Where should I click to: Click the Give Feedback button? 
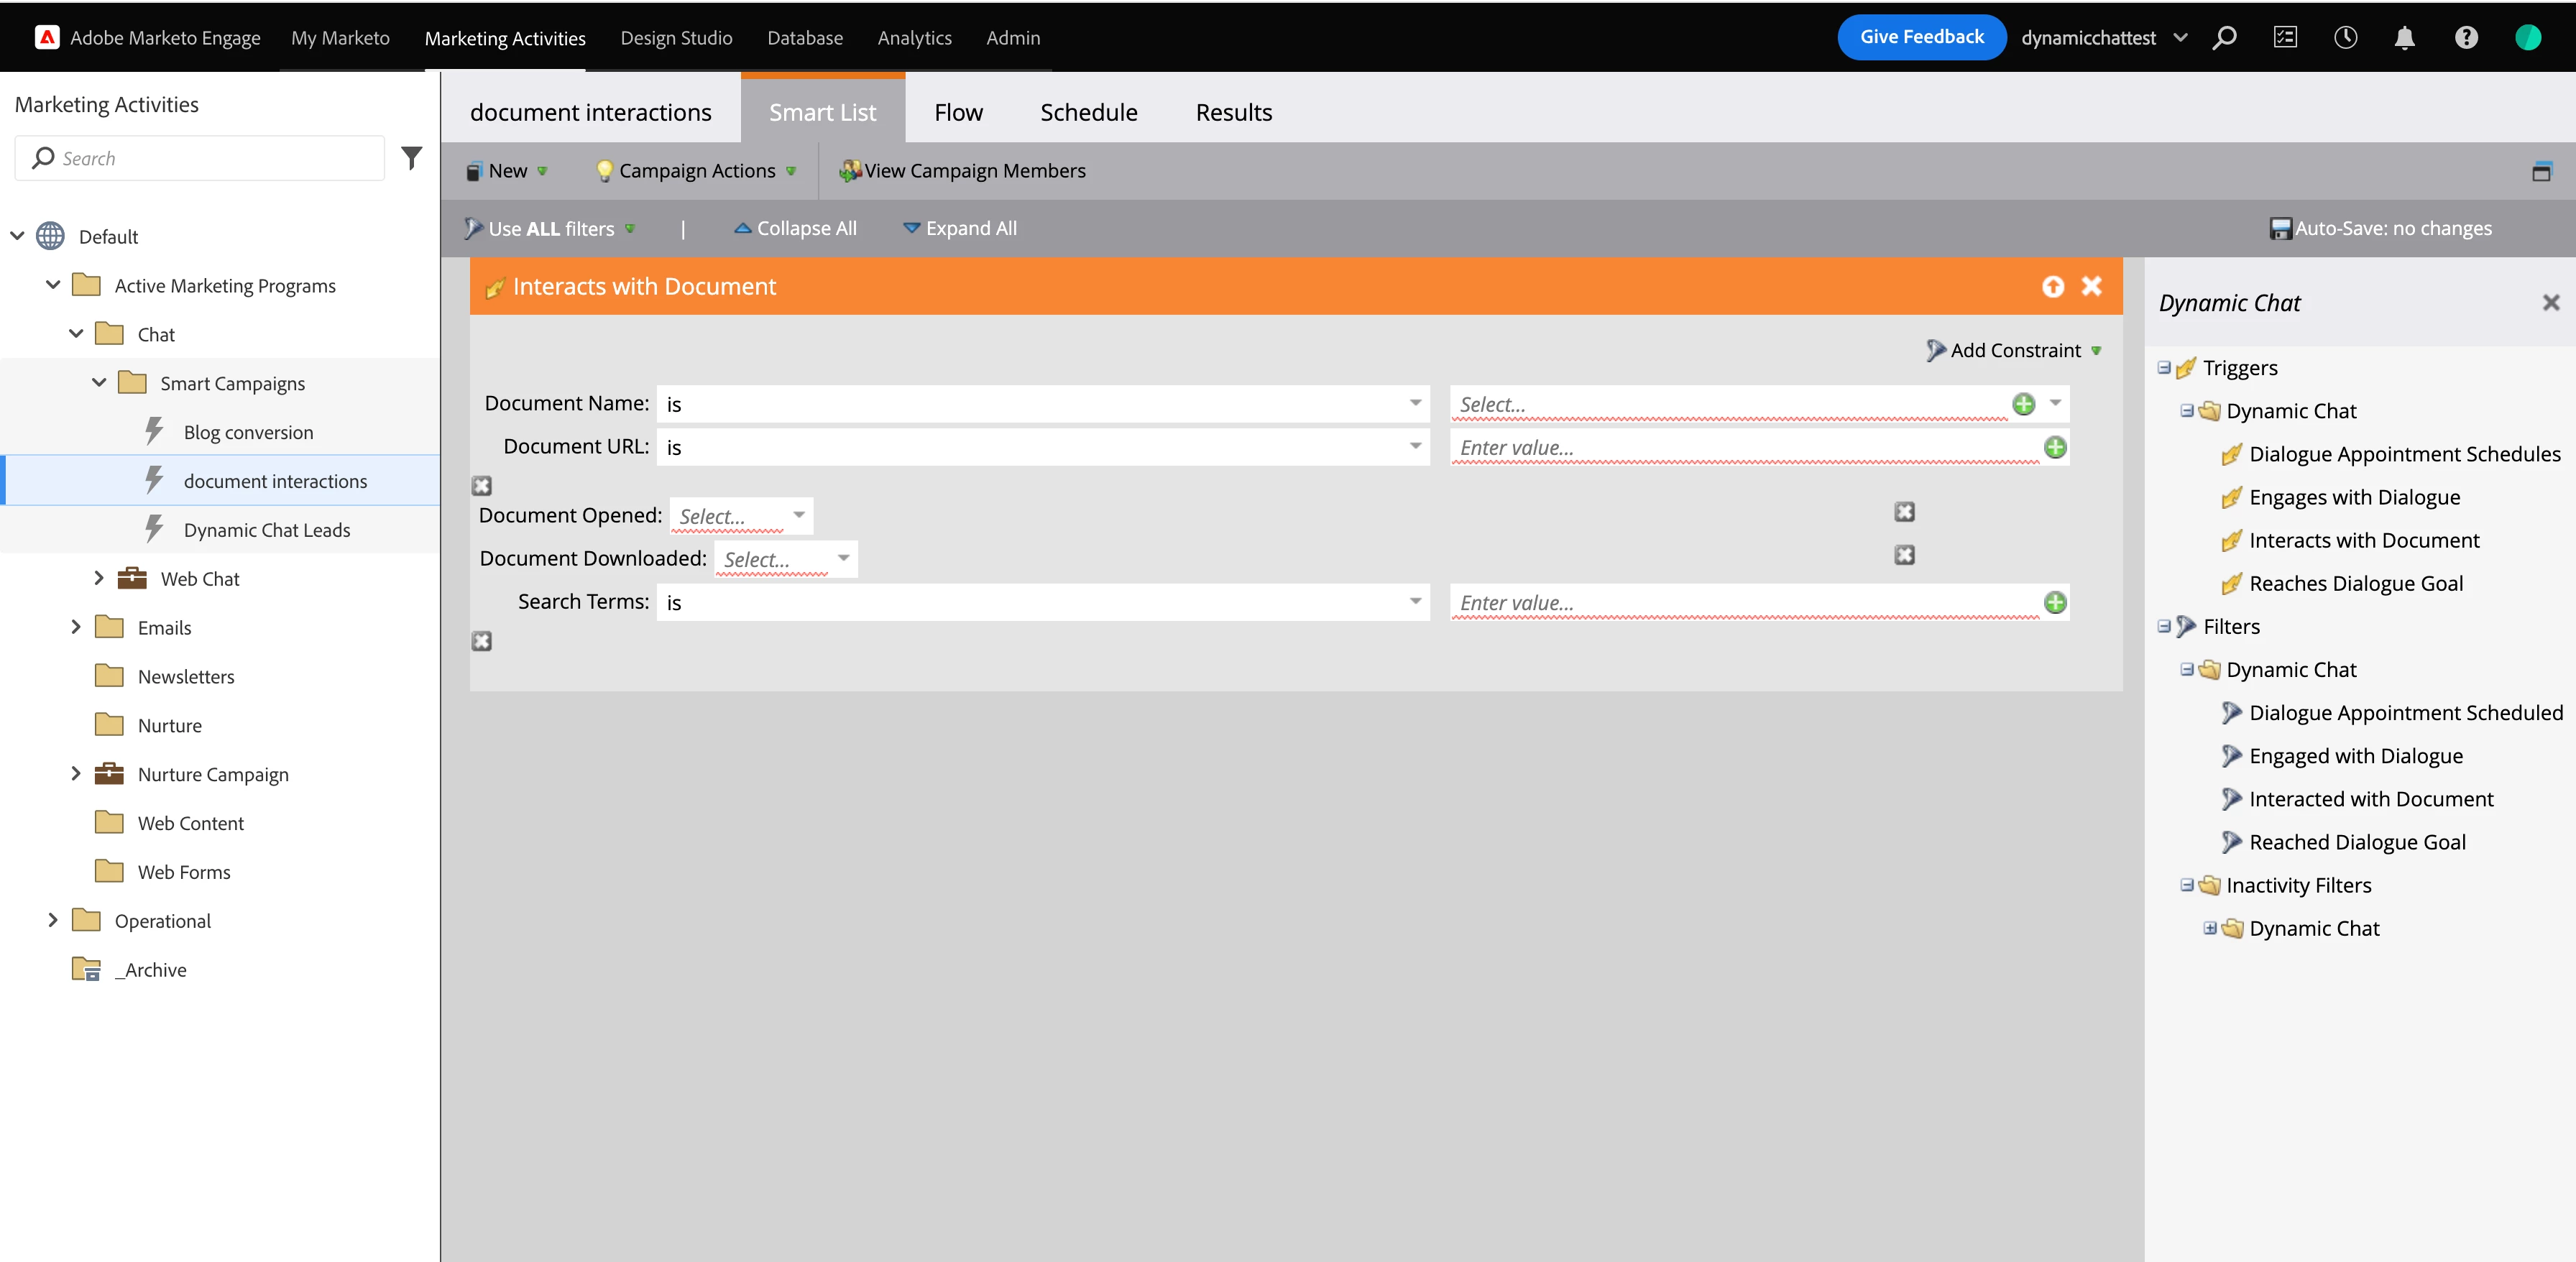(1921, 37)
